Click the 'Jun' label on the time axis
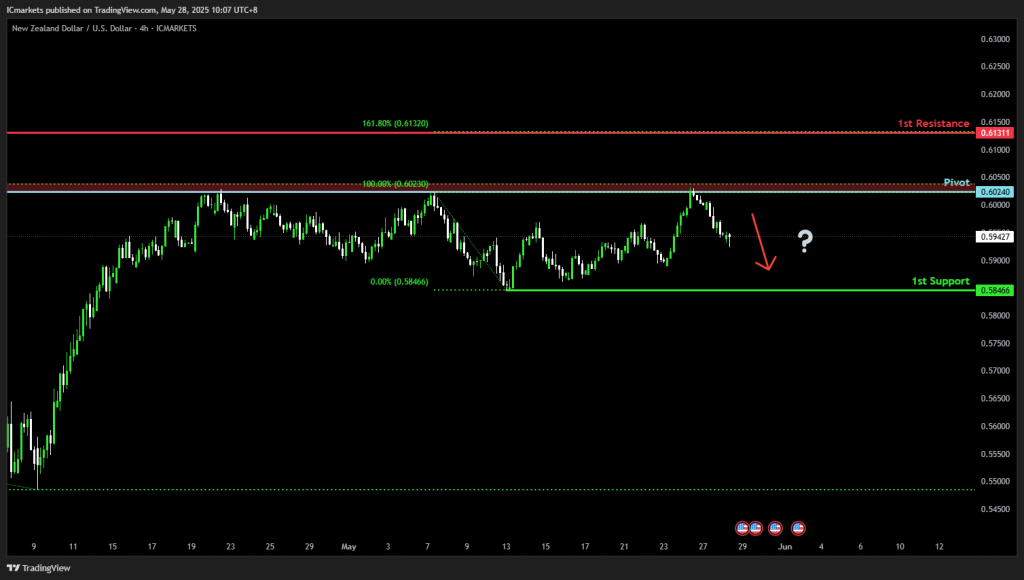 tap(785, 547)
